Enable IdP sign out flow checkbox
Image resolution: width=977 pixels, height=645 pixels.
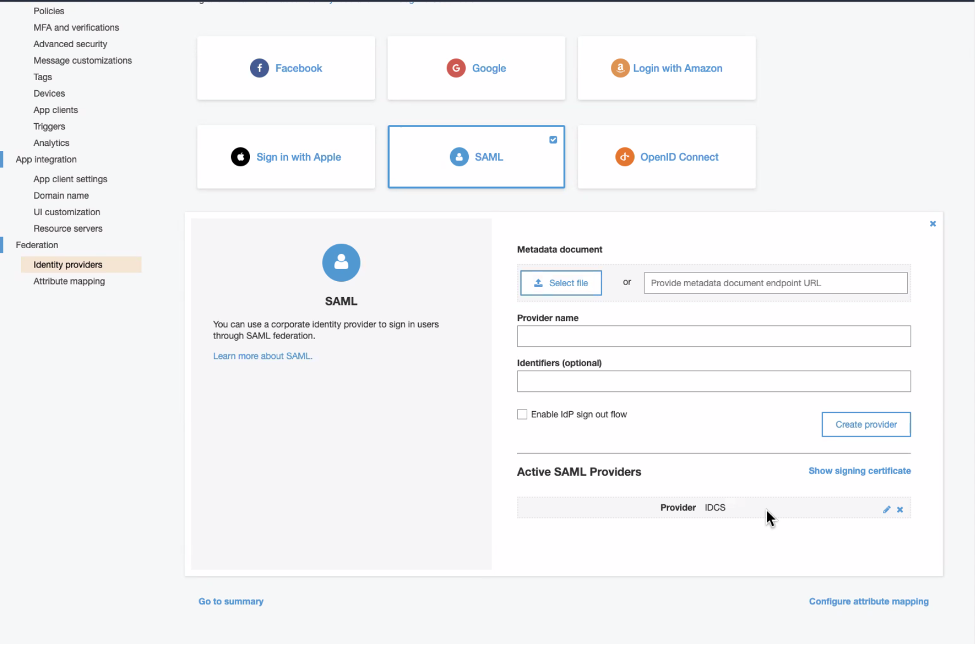[522, 414]
